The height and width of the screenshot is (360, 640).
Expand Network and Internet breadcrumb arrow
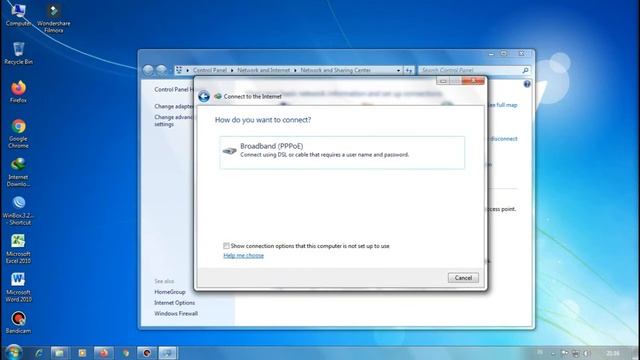[x=295, y=70]
